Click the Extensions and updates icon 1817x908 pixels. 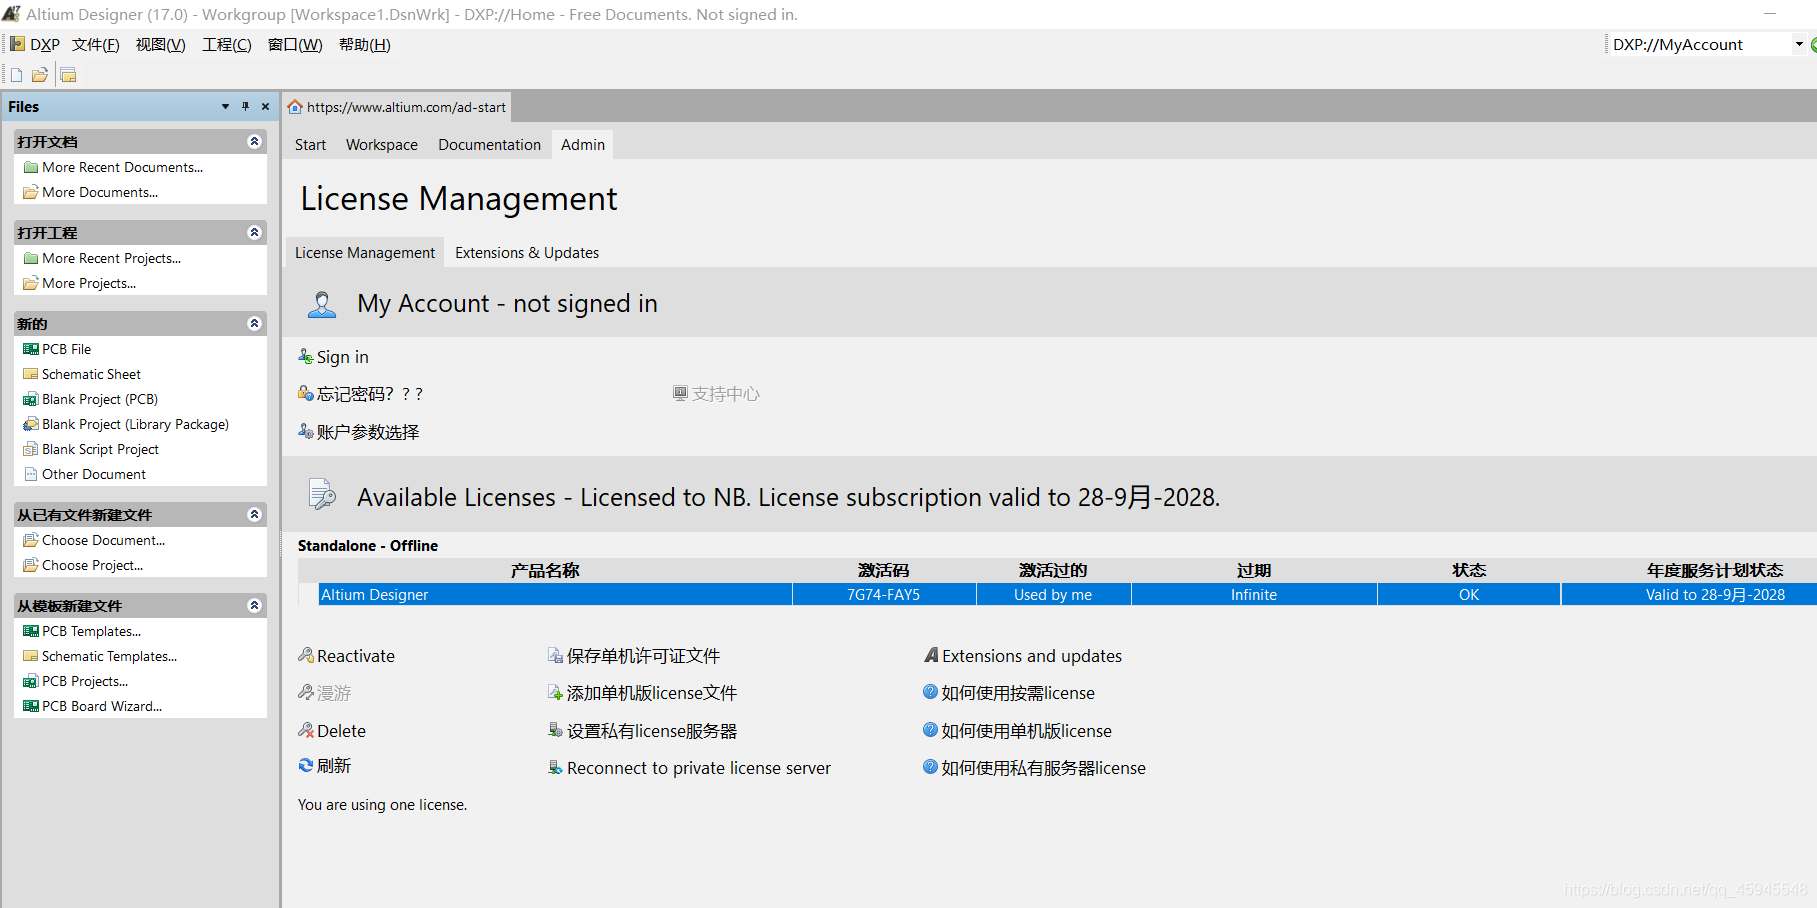click(x=931, y=655)
